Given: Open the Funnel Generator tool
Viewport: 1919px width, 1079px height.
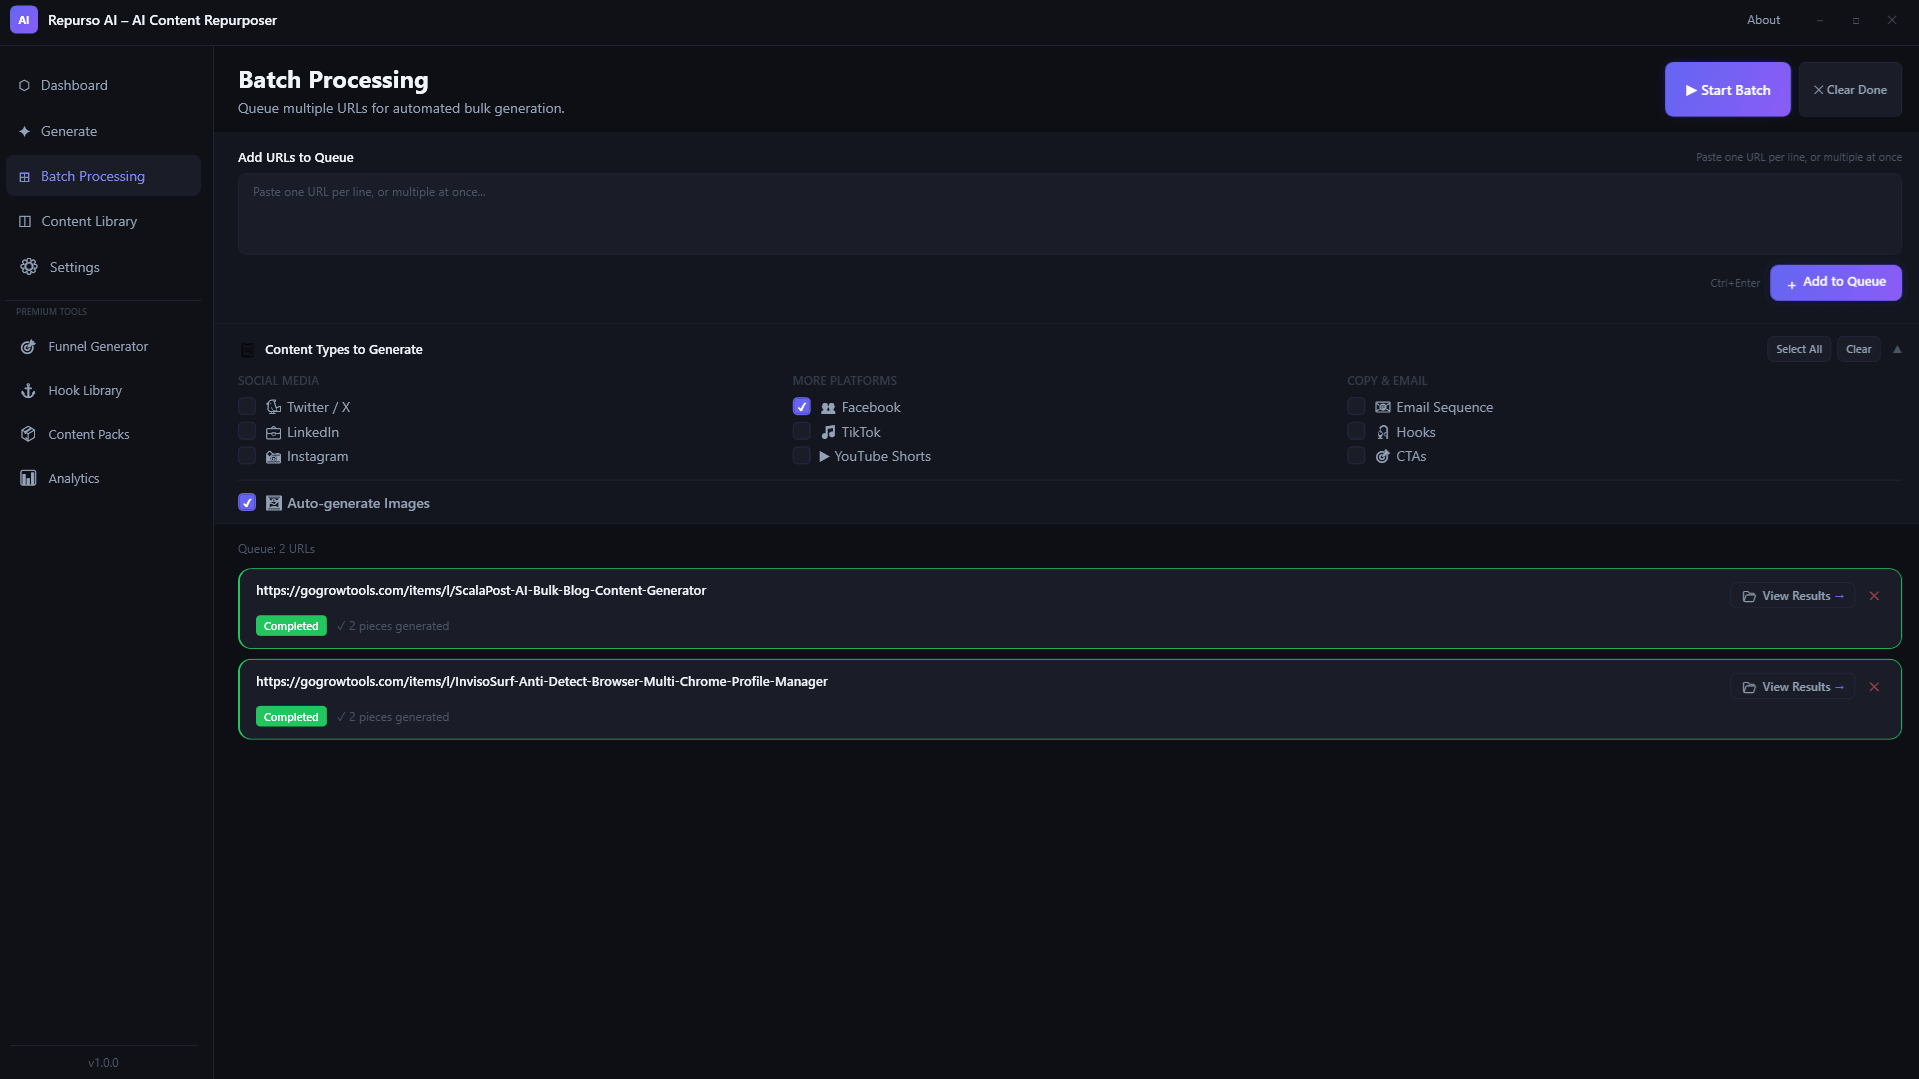Looking at the screenshot, I should pos(103,347).
